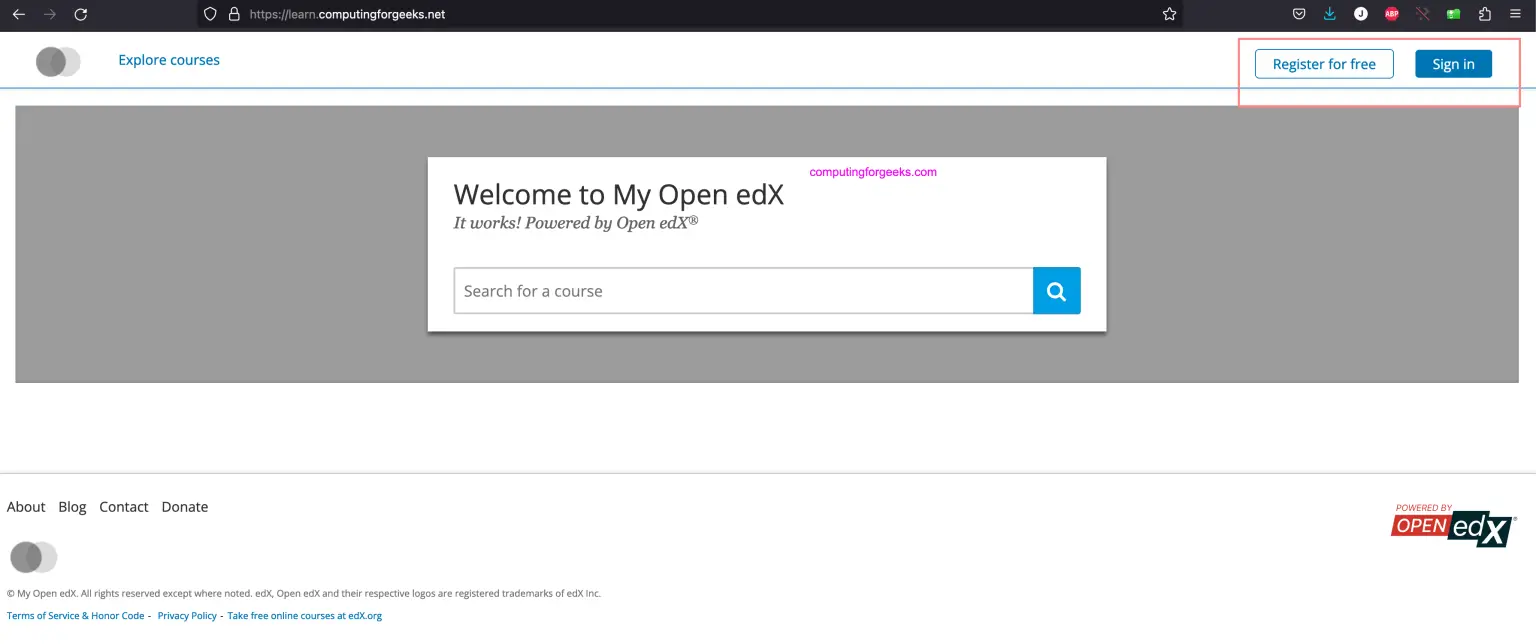Screen dimensions: 1536x644
Task: Open the Privacy Policy link
Action: click(187, 615)
